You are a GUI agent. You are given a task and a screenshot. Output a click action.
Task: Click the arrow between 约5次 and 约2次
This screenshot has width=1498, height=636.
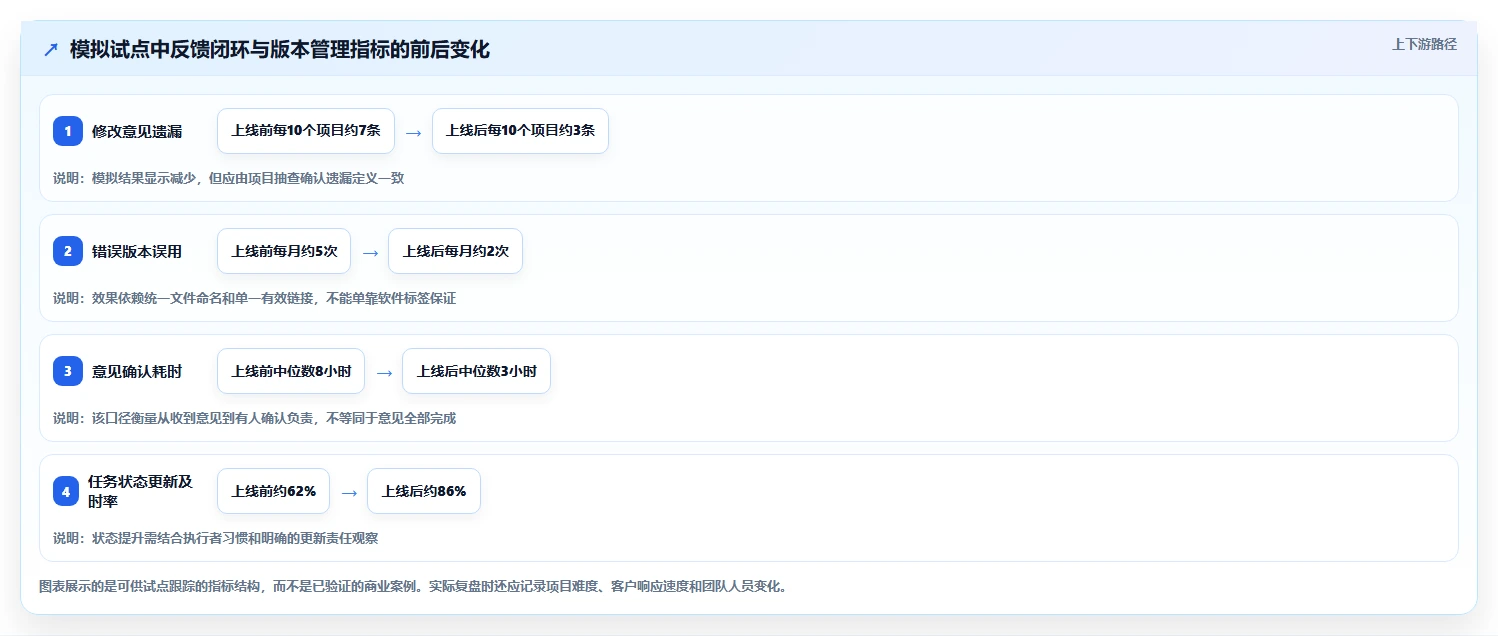(370, 252)
